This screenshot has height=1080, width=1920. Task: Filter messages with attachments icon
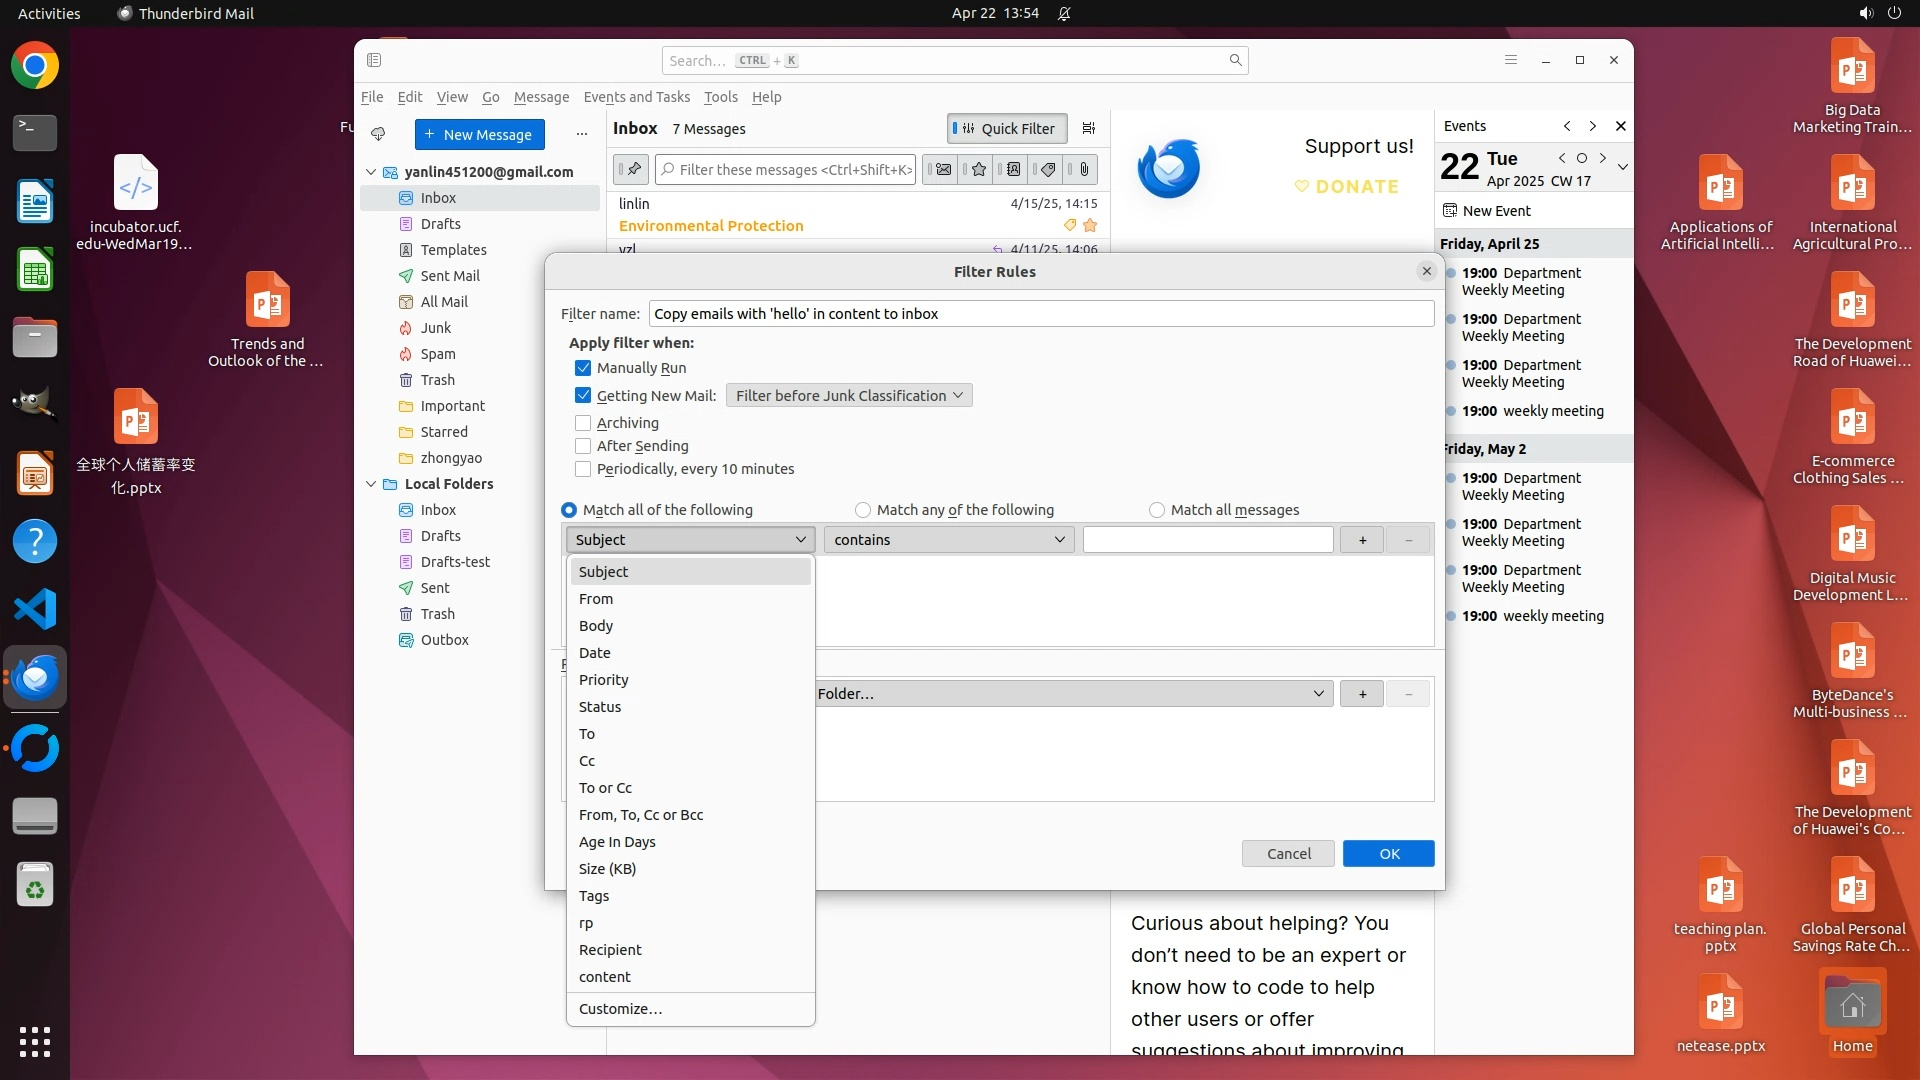tap(1083, 169)
